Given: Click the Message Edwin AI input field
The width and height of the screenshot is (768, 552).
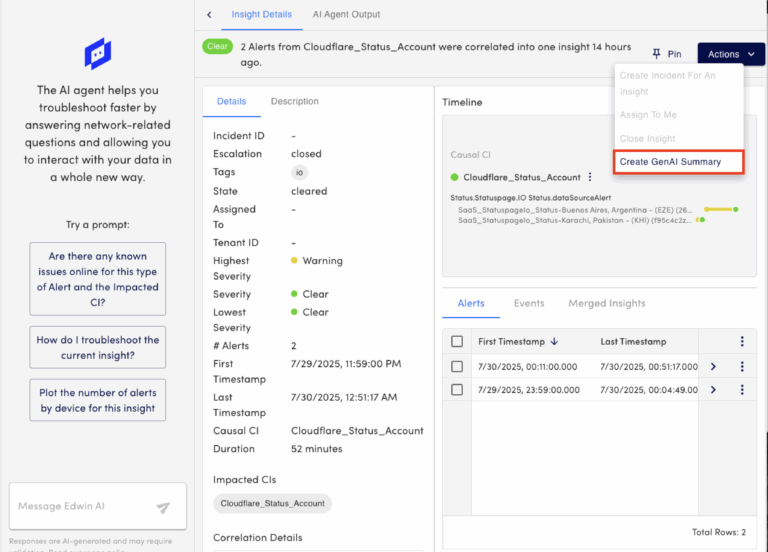Looking at the screenshot, I should tap(82, 507).
